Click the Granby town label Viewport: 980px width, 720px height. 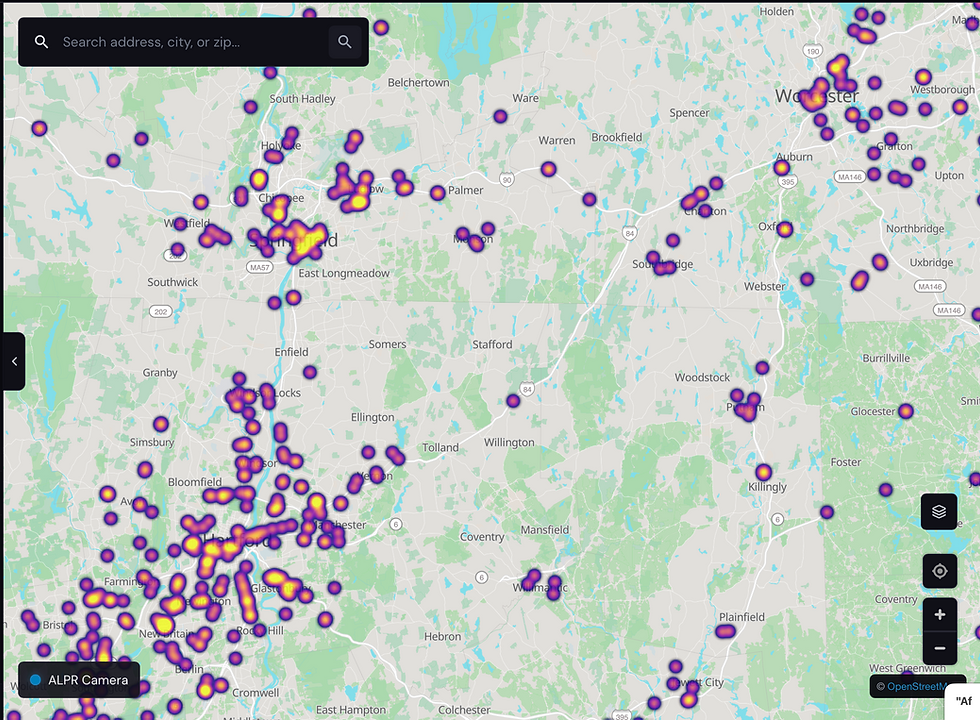(160, 372)
